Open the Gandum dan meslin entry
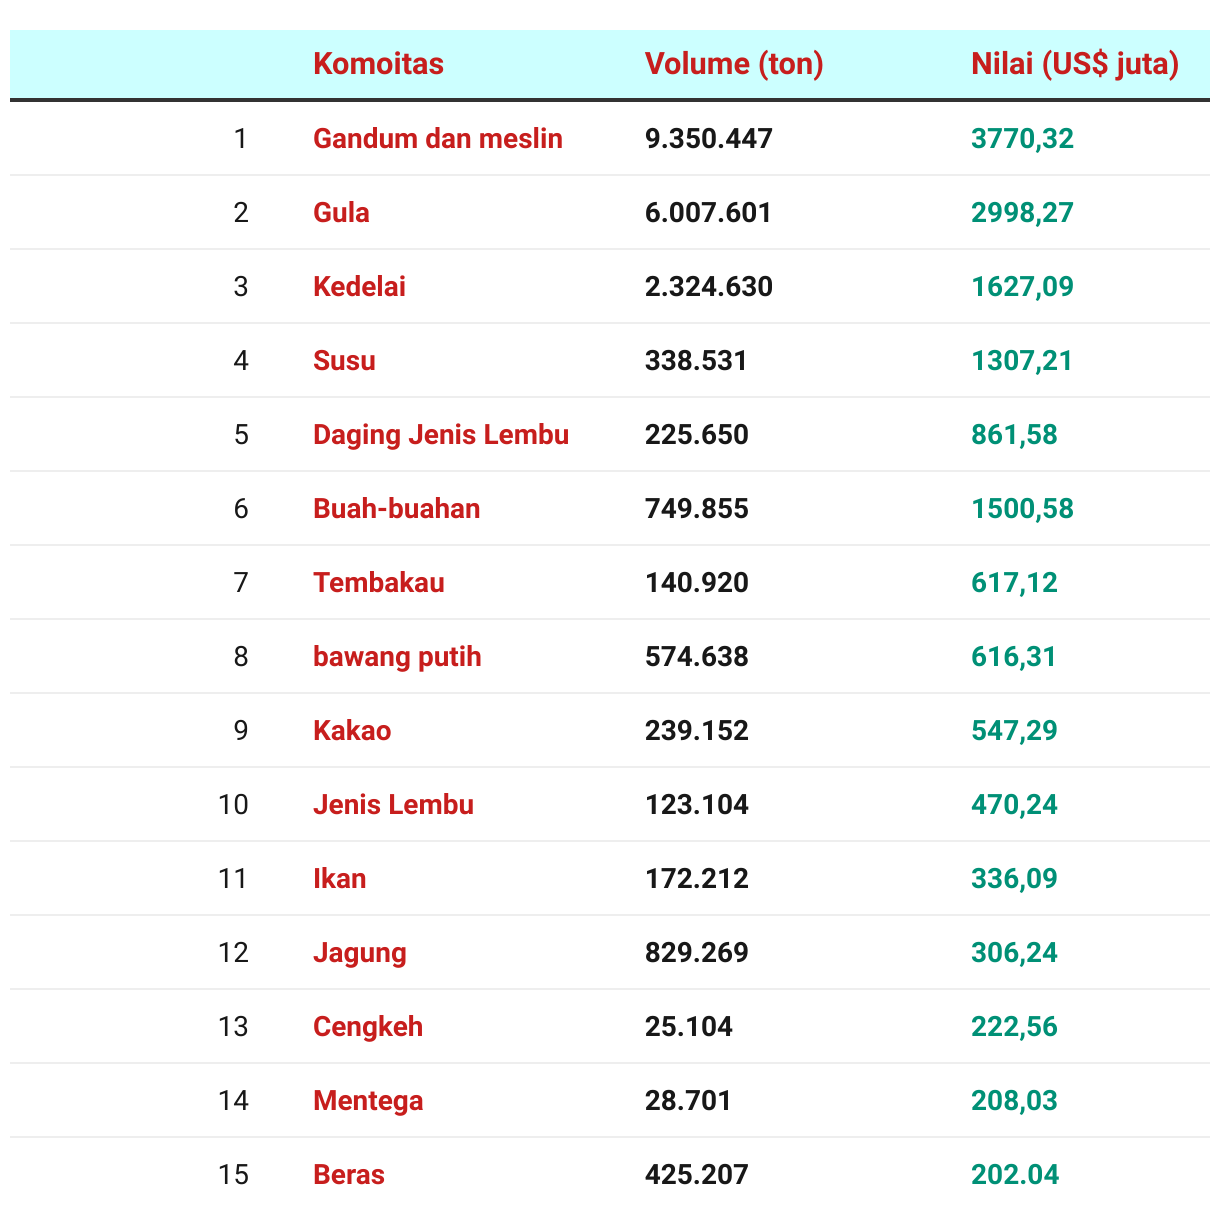 [x=438, y=138]
